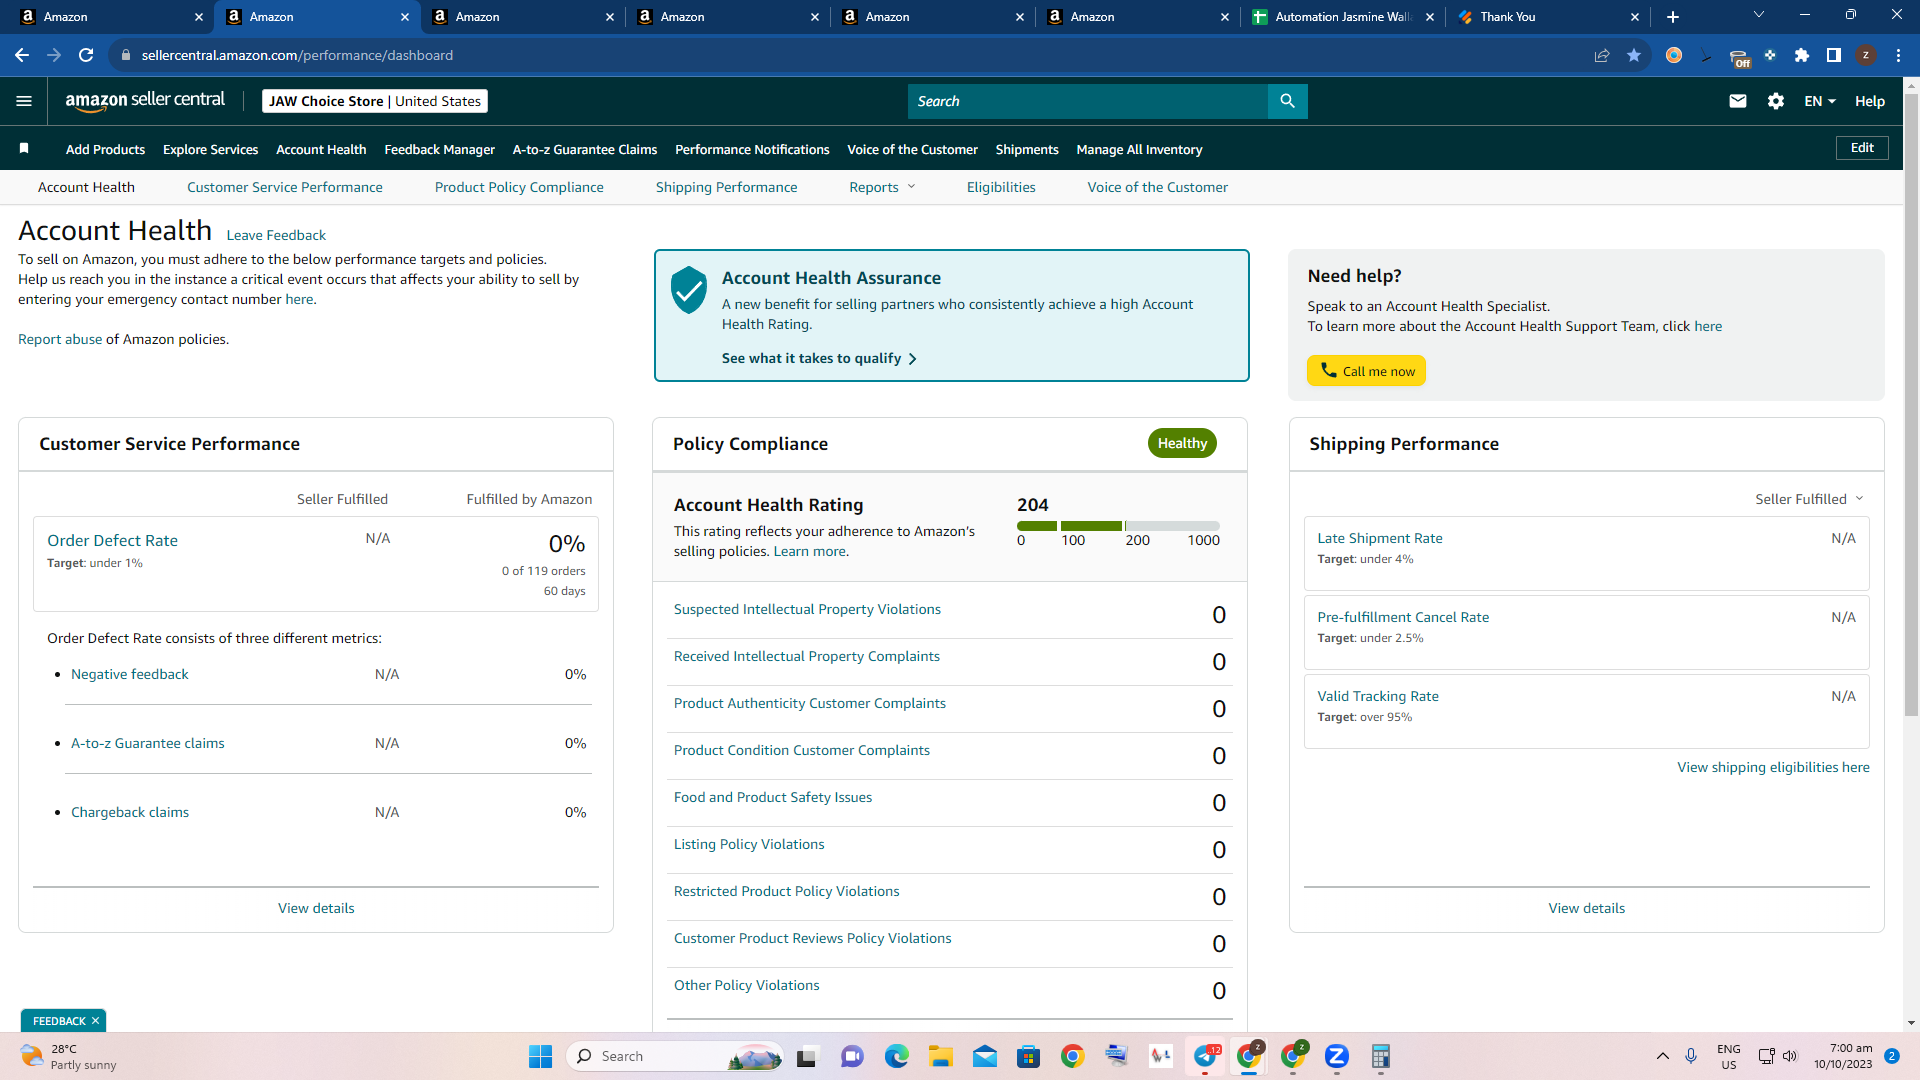Open the settings gear icon
This screenshot has width=1920, height=1080.
pyautogui.click(x=1776, y=101)
